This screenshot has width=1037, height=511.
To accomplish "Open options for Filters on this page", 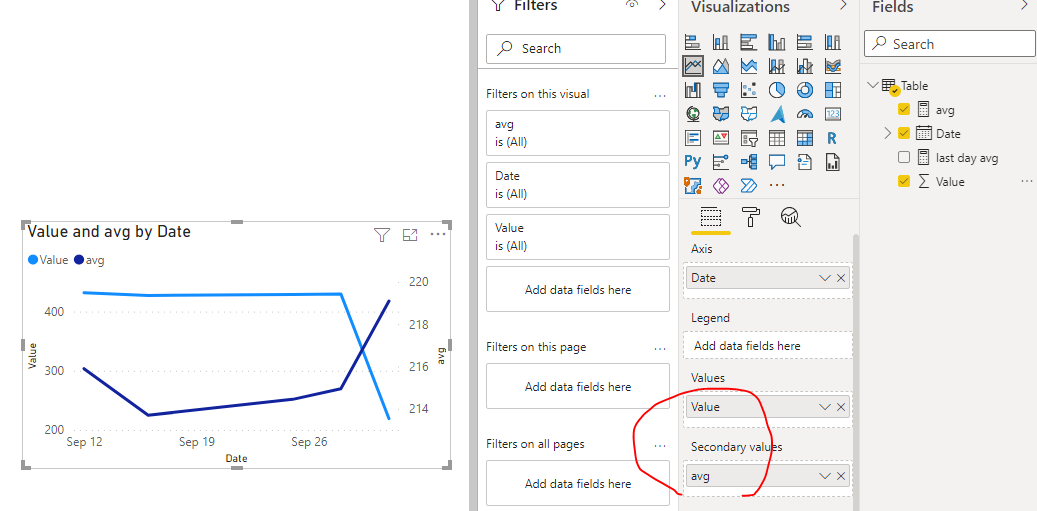I will click(659, 348).
